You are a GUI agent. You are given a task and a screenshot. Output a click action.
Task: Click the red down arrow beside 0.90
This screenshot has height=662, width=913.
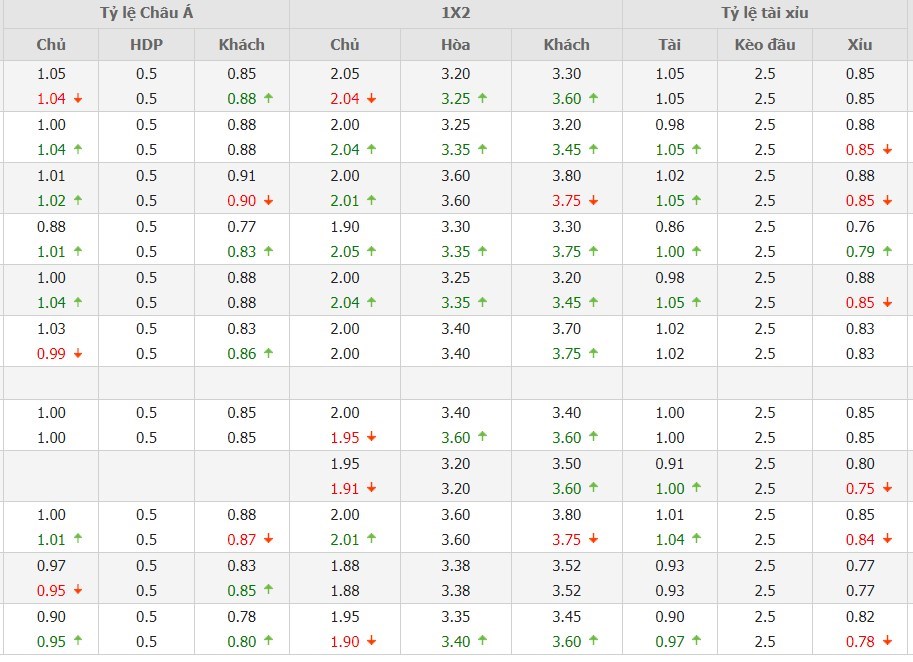click(268, 201)
